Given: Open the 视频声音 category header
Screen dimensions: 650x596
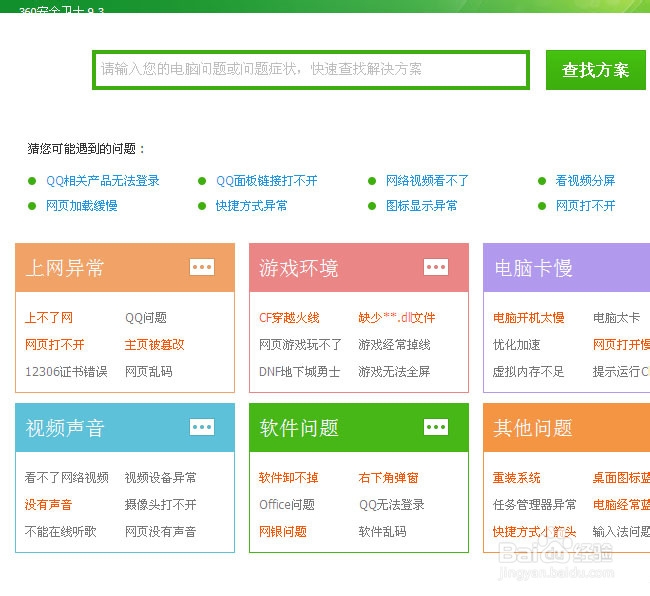Looking at the screenshot, I should (125, 428).
